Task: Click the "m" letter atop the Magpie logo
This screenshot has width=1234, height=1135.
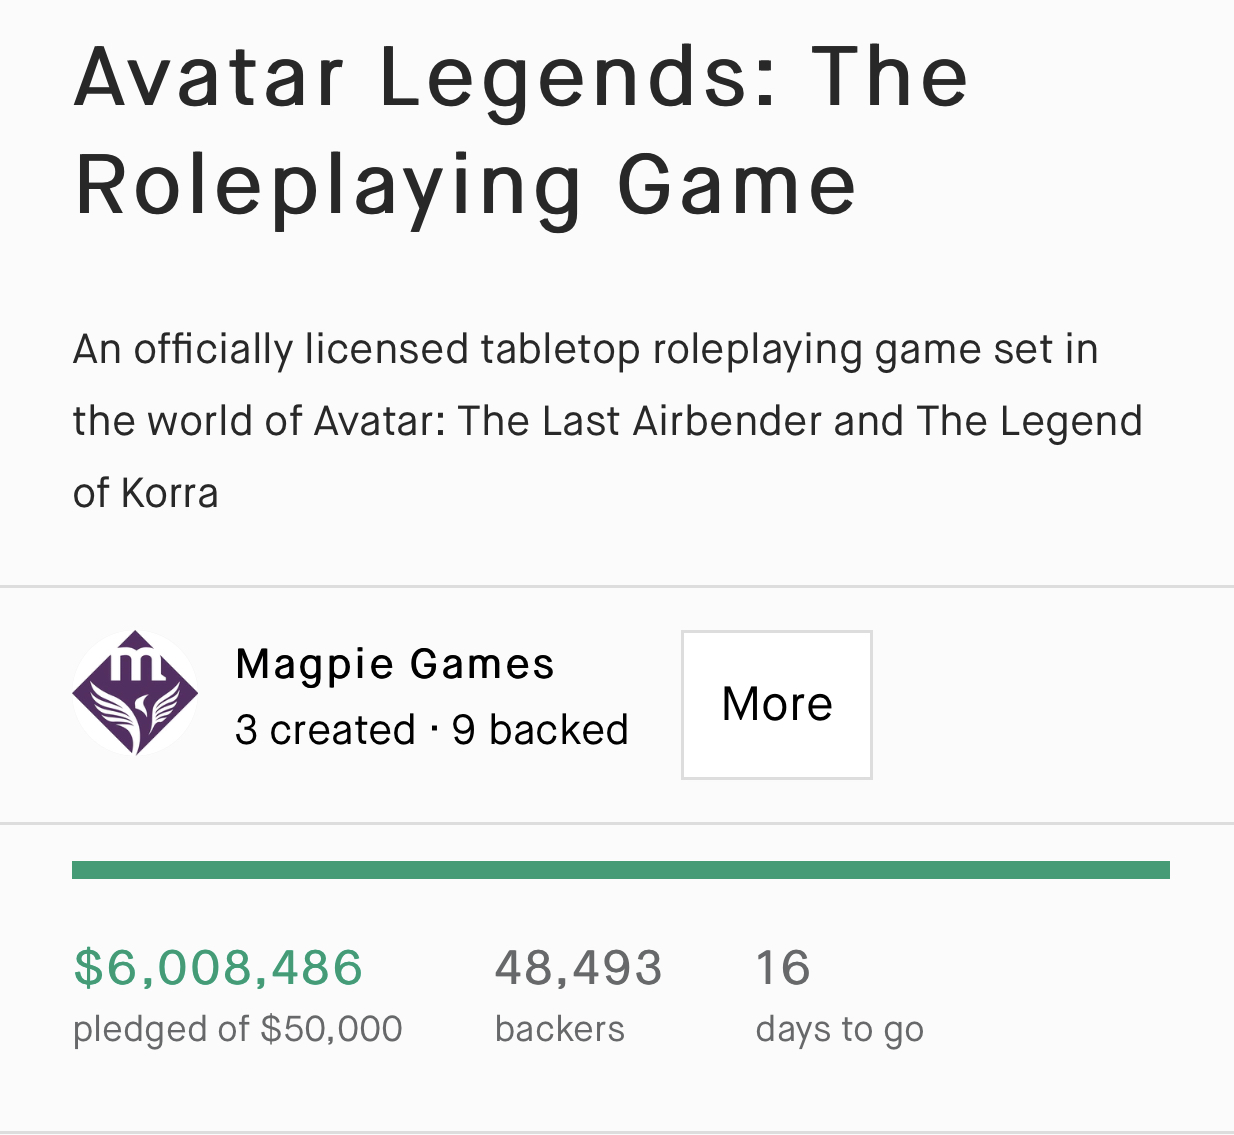Action: [136, 661]
